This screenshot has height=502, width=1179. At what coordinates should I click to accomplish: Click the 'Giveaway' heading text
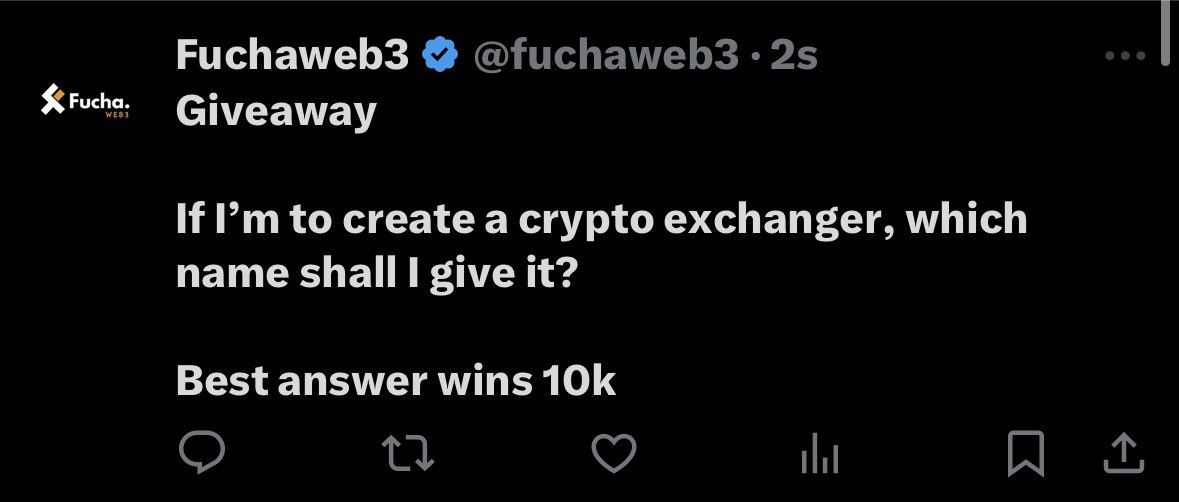(x=275, y=111)
